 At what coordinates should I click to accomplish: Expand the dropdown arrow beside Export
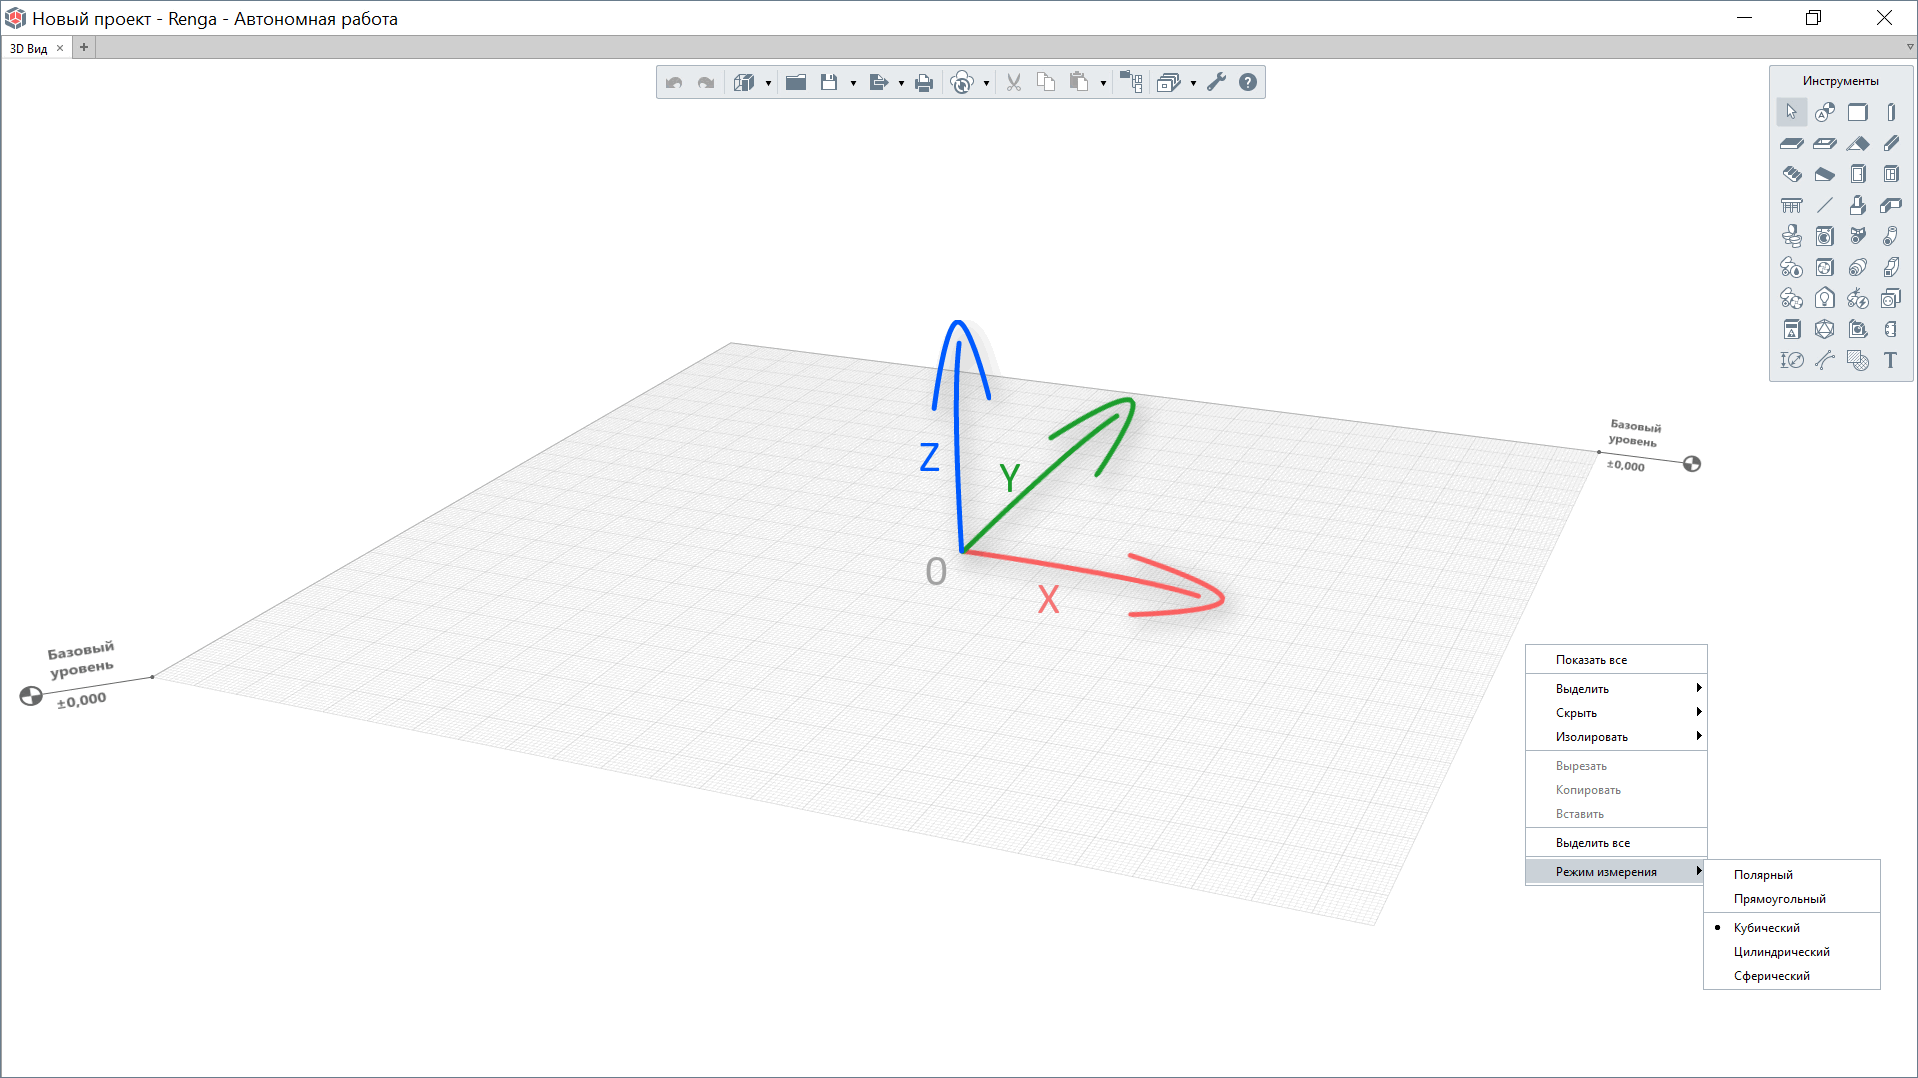(901, 84)
